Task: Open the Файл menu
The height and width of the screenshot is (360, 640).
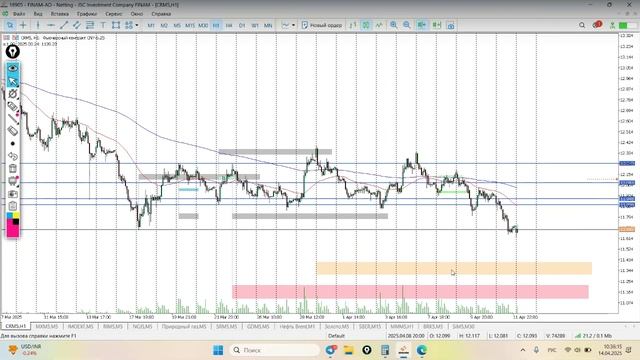Action: pos(19,14)
